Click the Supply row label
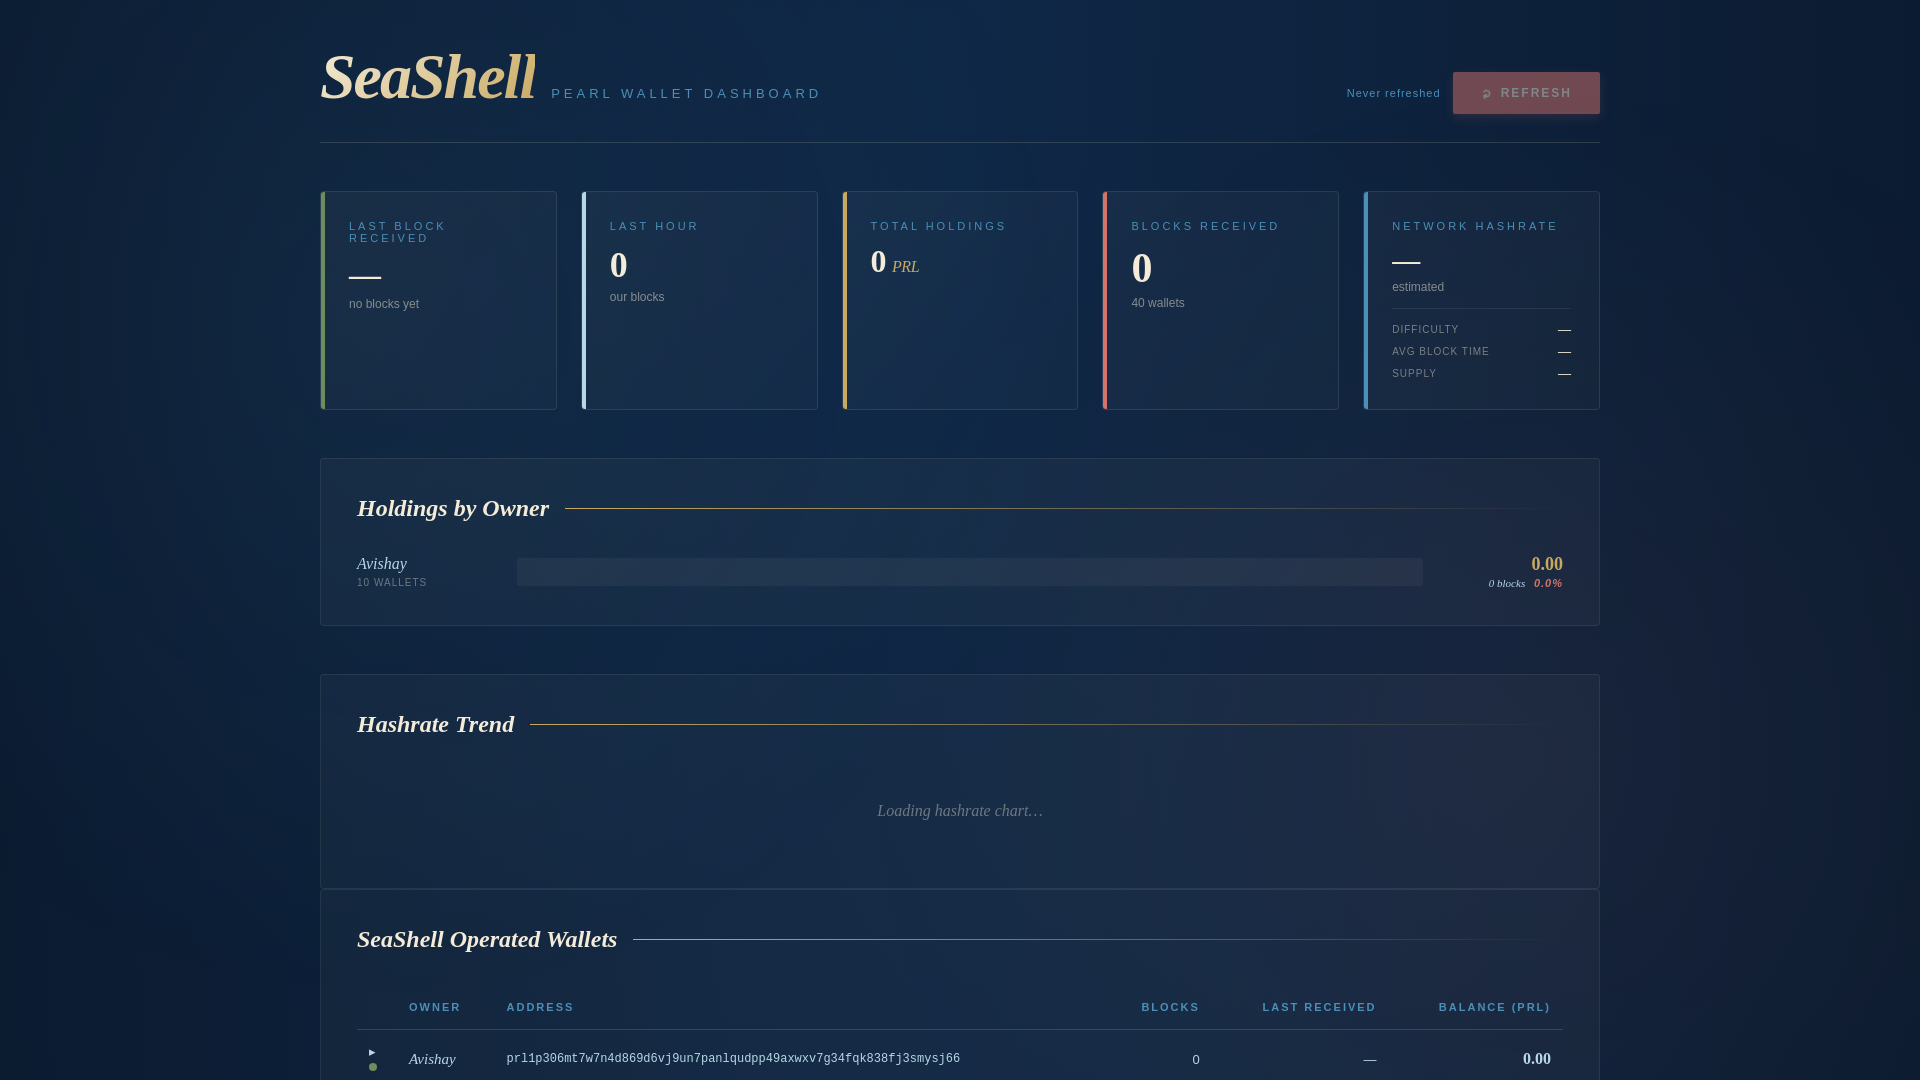 tap(1414, 374)
